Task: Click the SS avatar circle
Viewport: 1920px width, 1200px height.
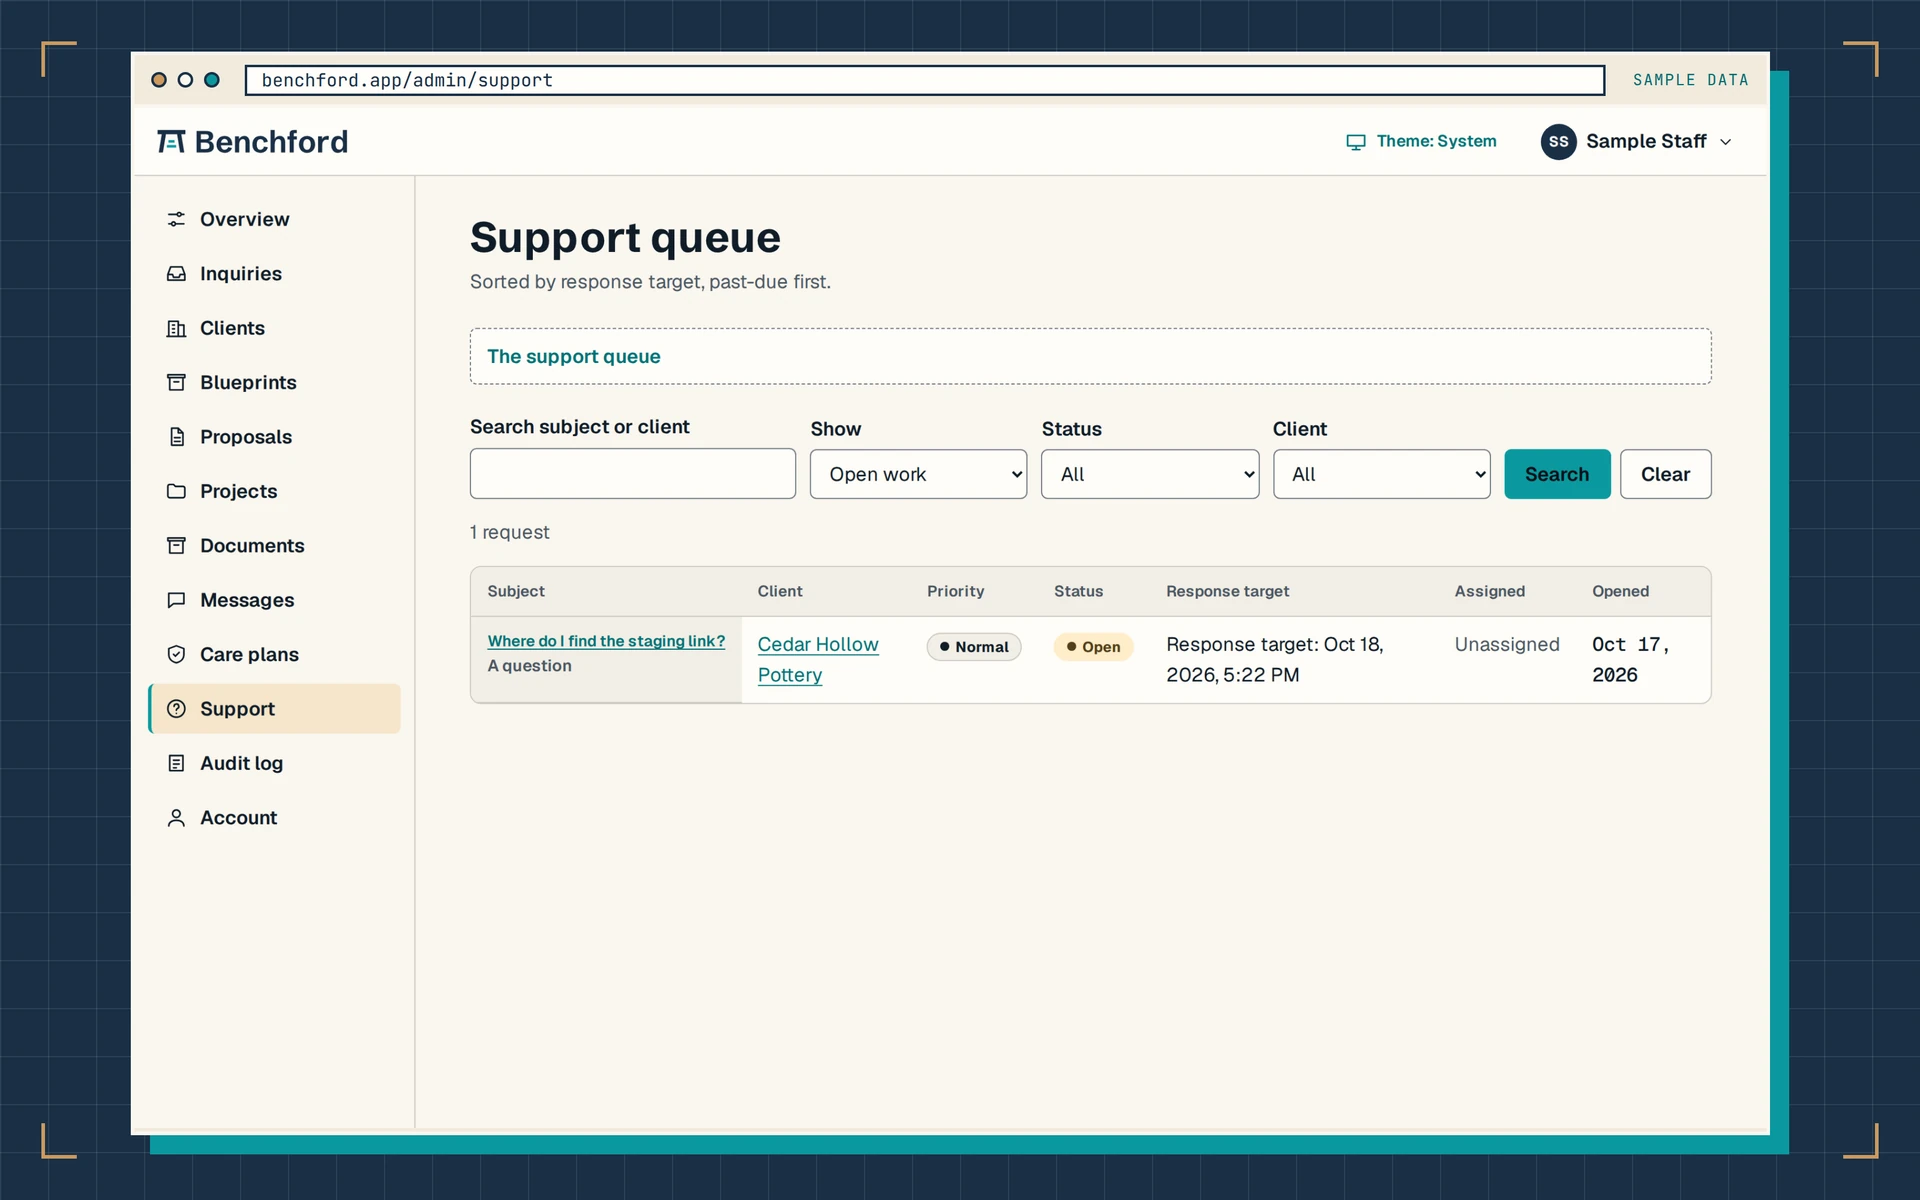Action: point(1558,141)
